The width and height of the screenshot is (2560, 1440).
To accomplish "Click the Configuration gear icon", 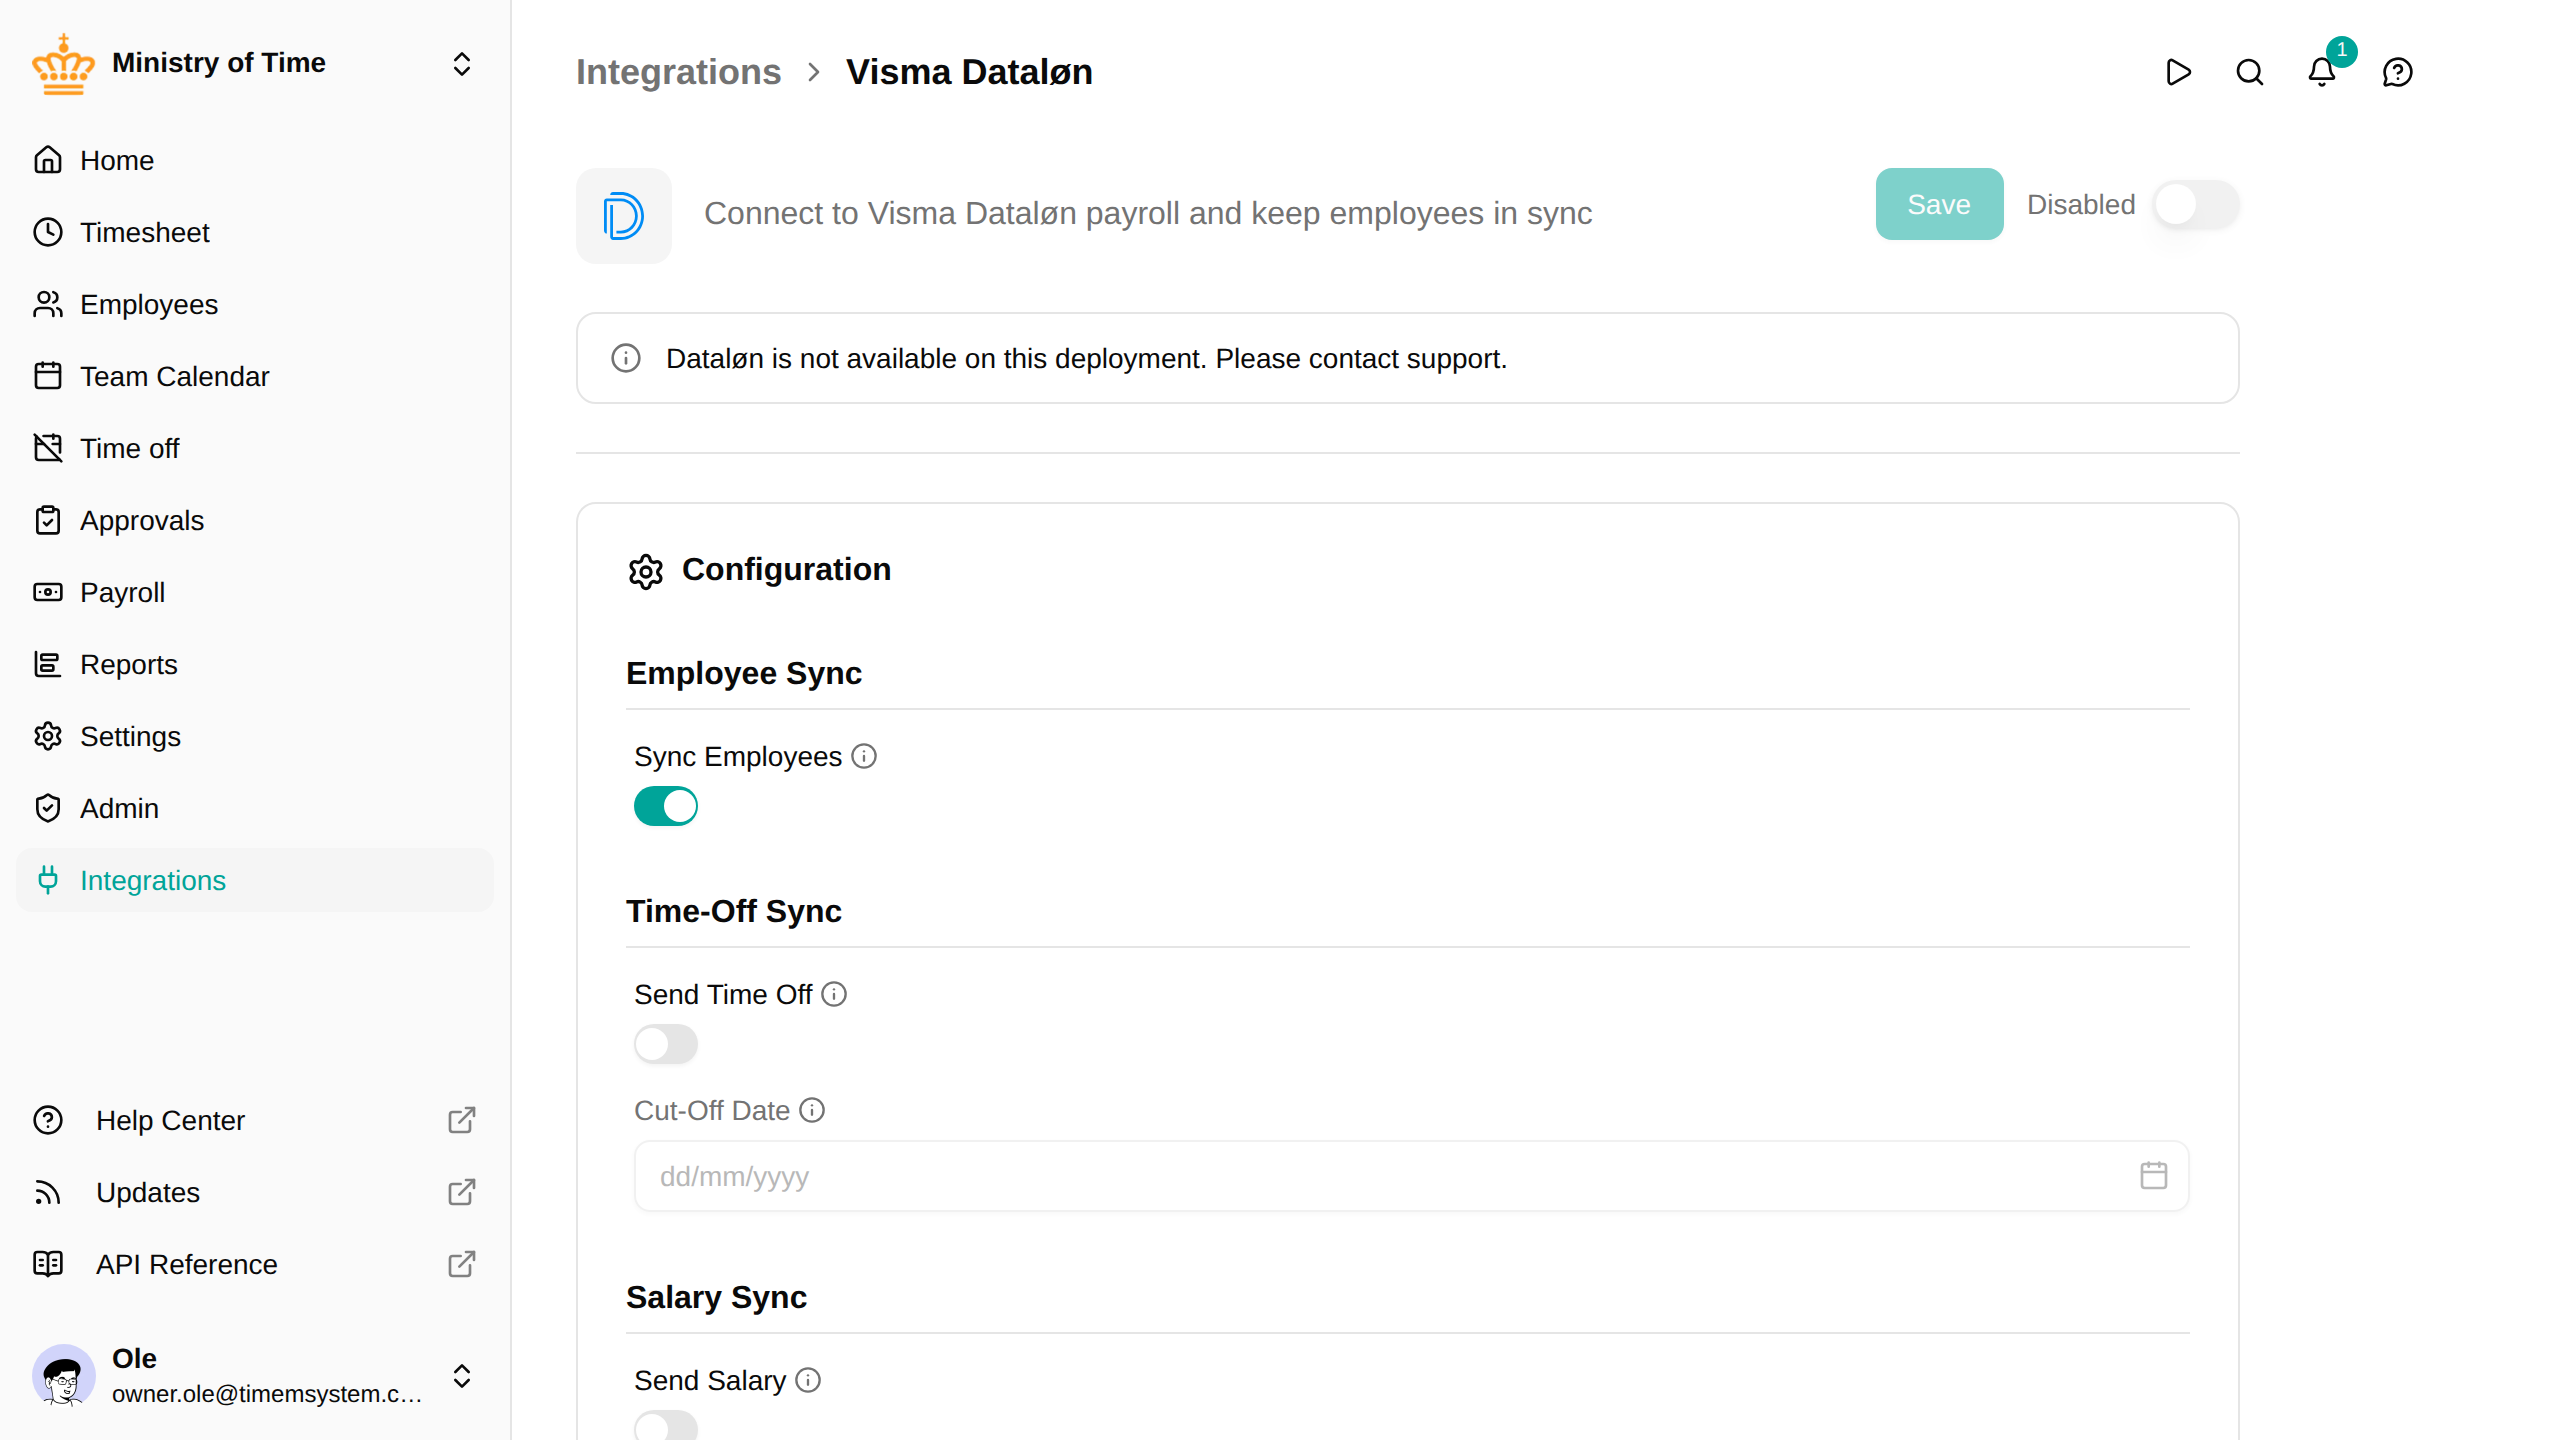I will 646,571.
